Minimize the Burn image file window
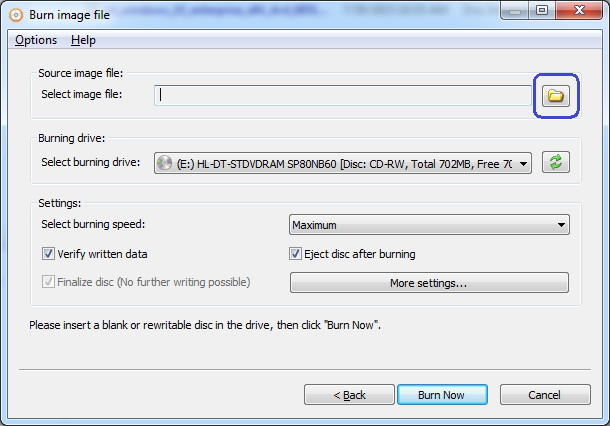This screenshot has height=426, width=610. pos(514,11)
